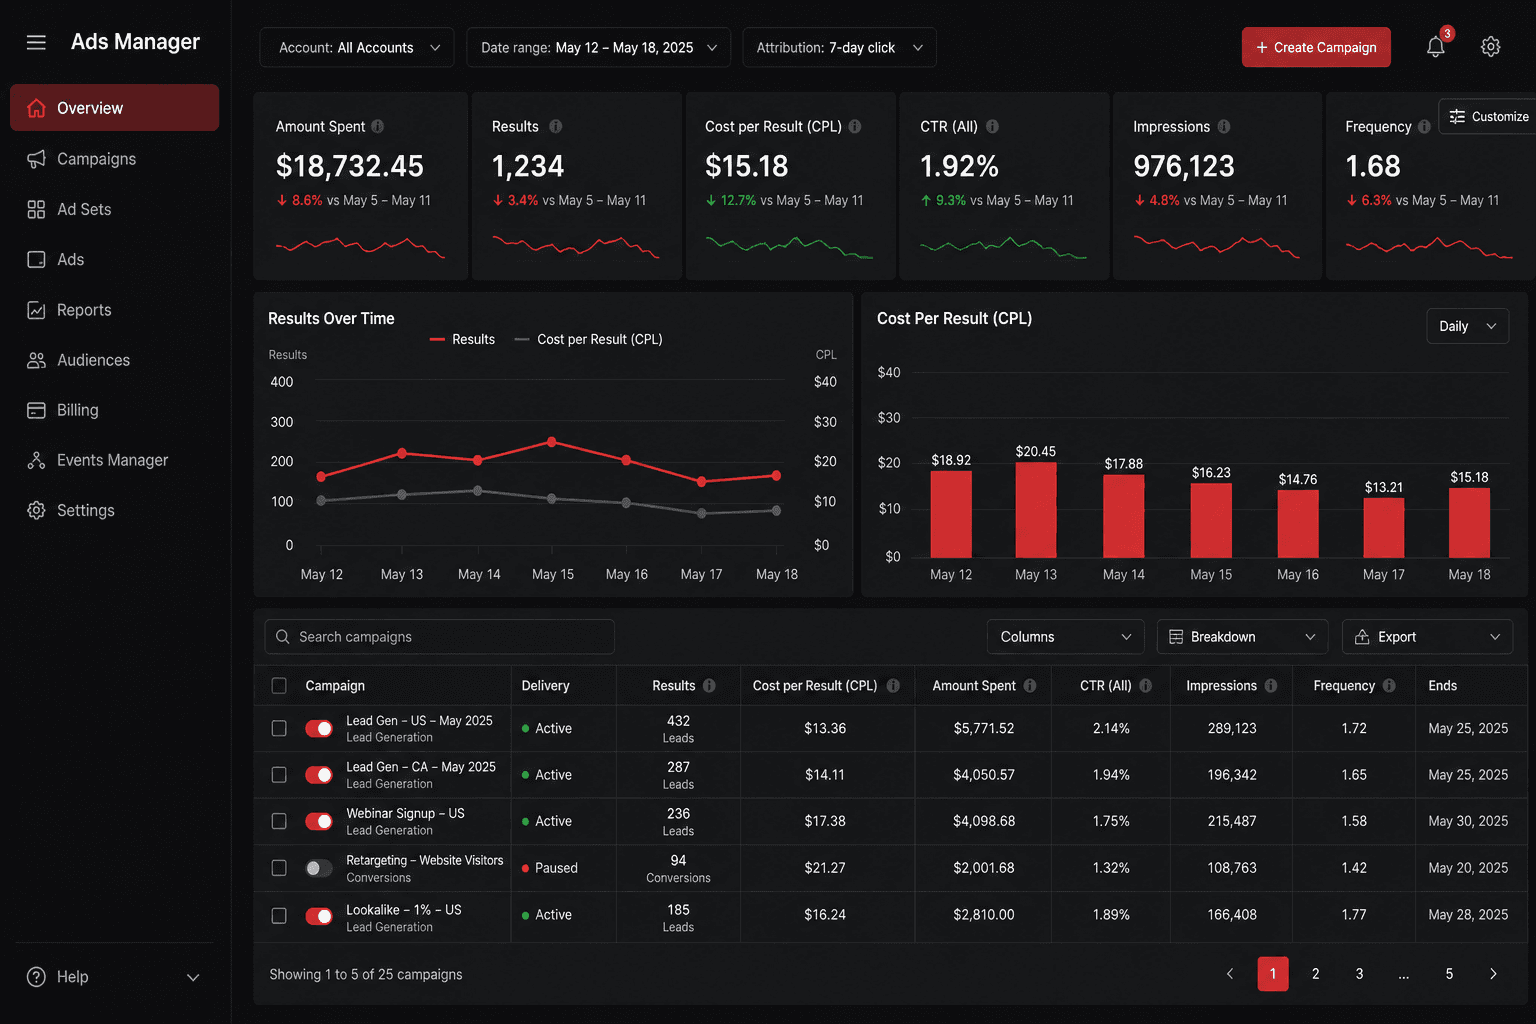Click the info icon next to CTR (All) card
This screenshot has width=1536, height=1024.
tap(993, 126)
